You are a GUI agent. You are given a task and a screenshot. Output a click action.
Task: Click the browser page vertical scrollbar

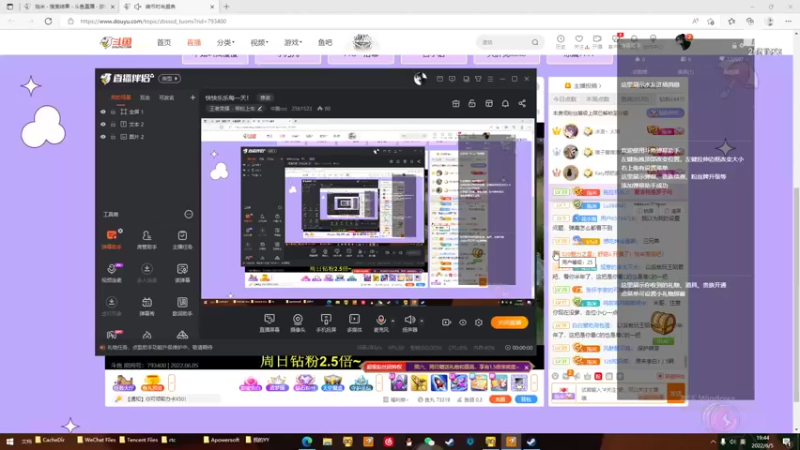[796, 296]
